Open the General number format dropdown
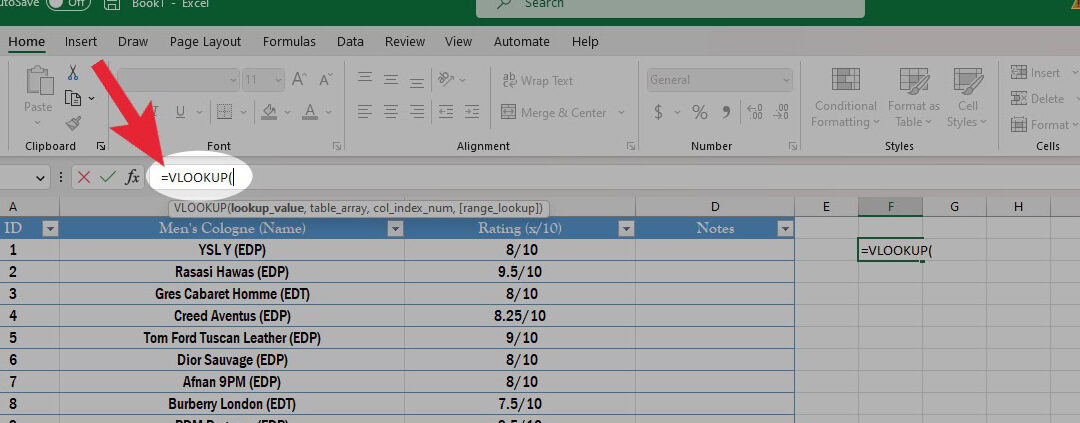 (786, 80)
